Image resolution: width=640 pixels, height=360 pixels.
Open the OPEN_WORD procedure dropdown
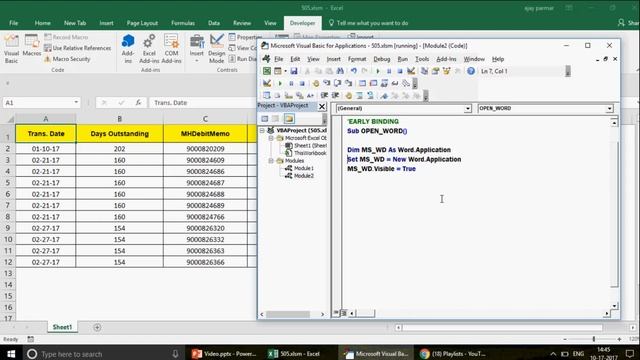[609, 109]
